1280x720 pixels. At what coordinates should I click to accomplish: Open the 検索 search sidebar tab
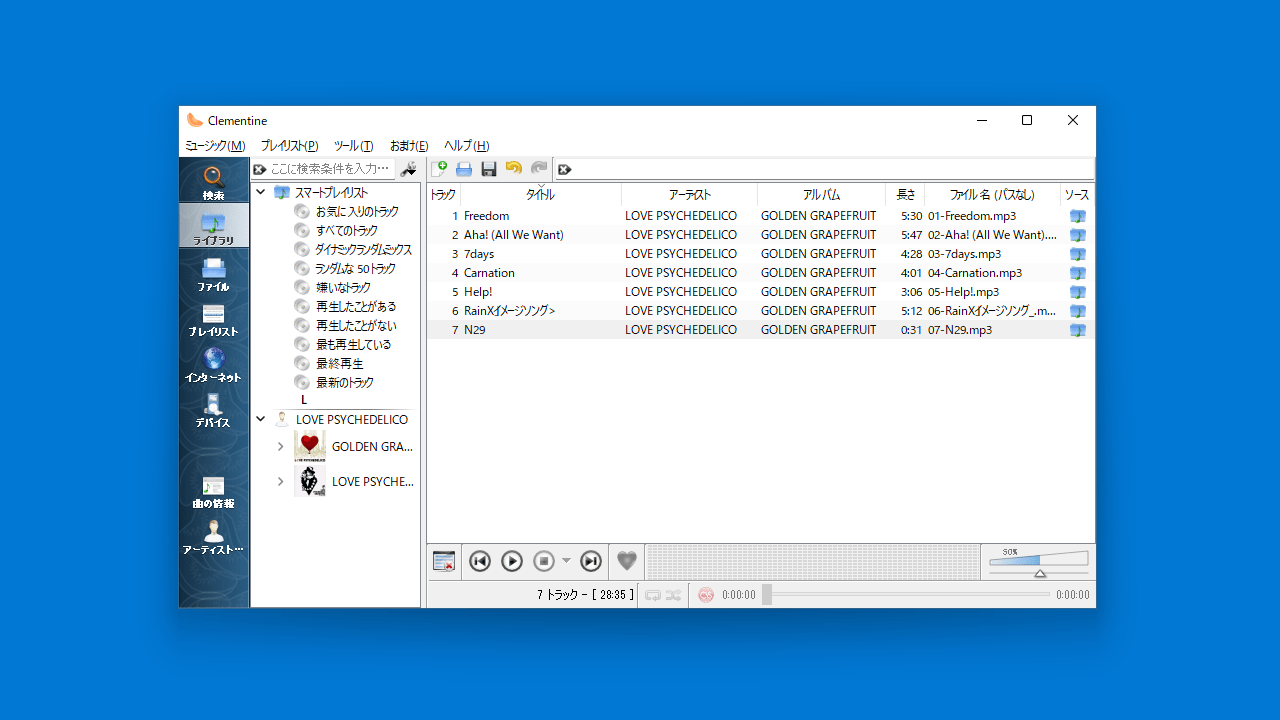coord(214,182)
